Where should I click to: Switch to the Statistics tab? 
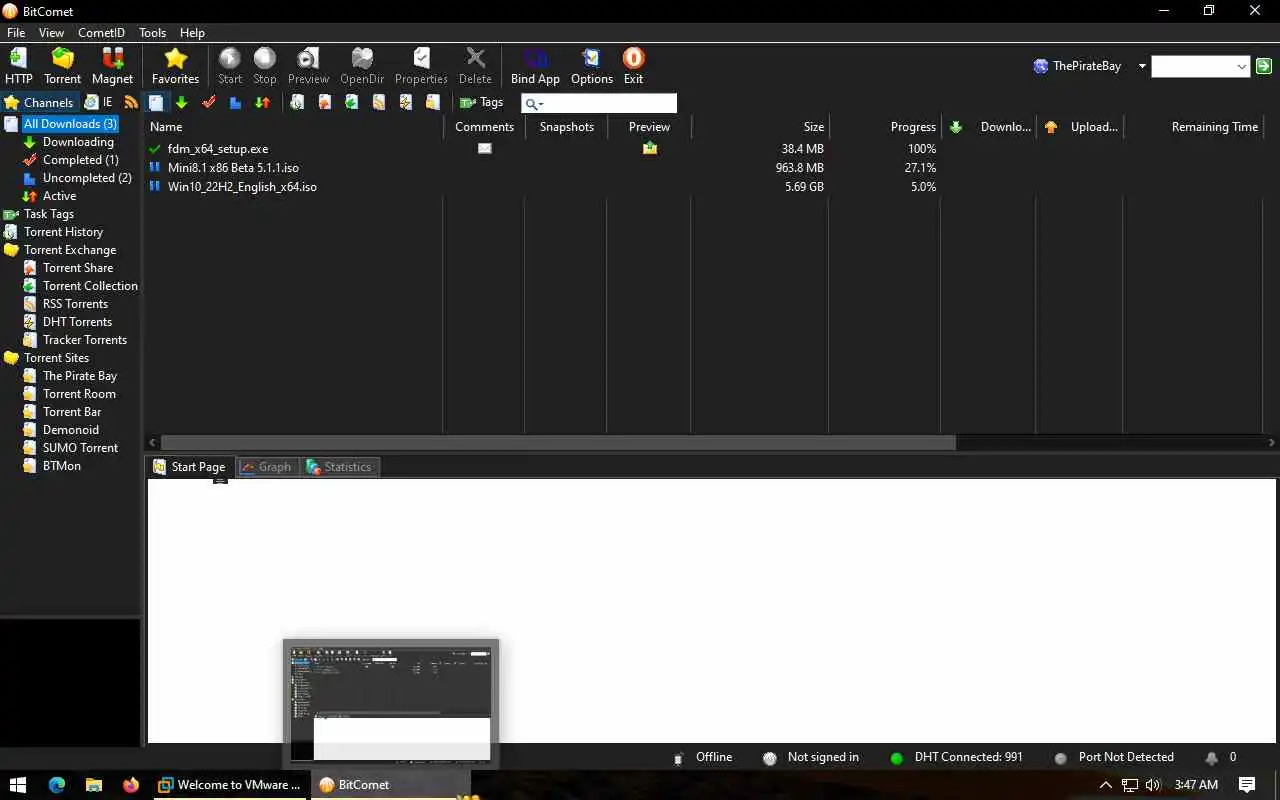click(x=338, y=467)
